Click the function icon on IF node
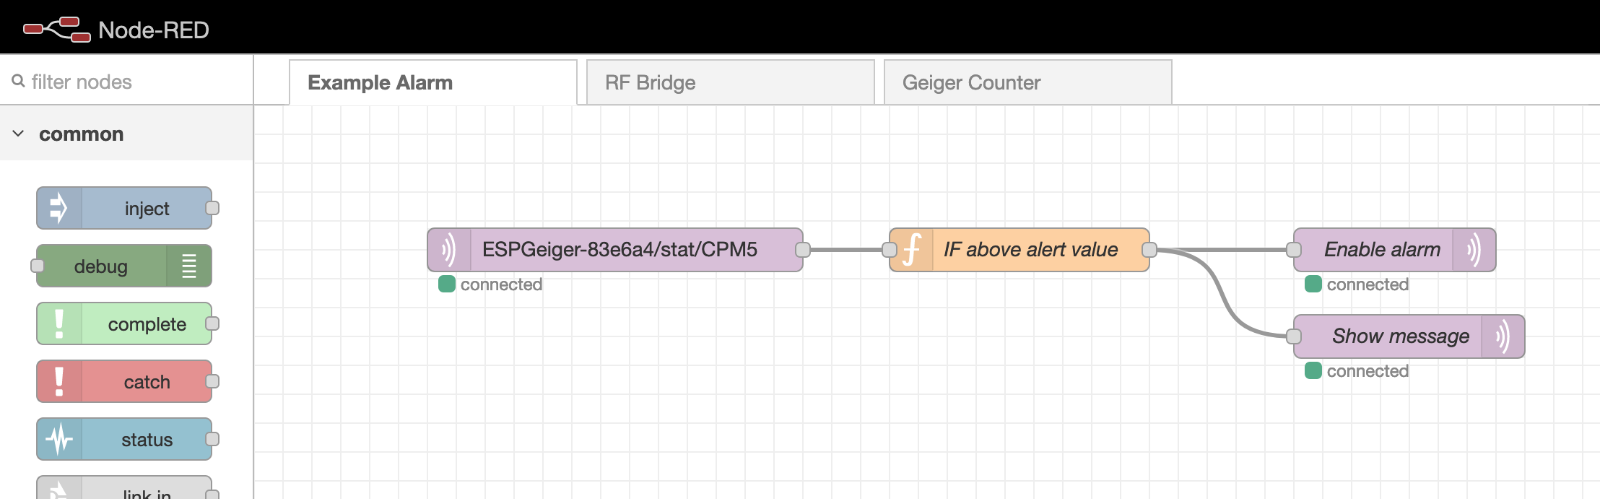 point(911,250)
